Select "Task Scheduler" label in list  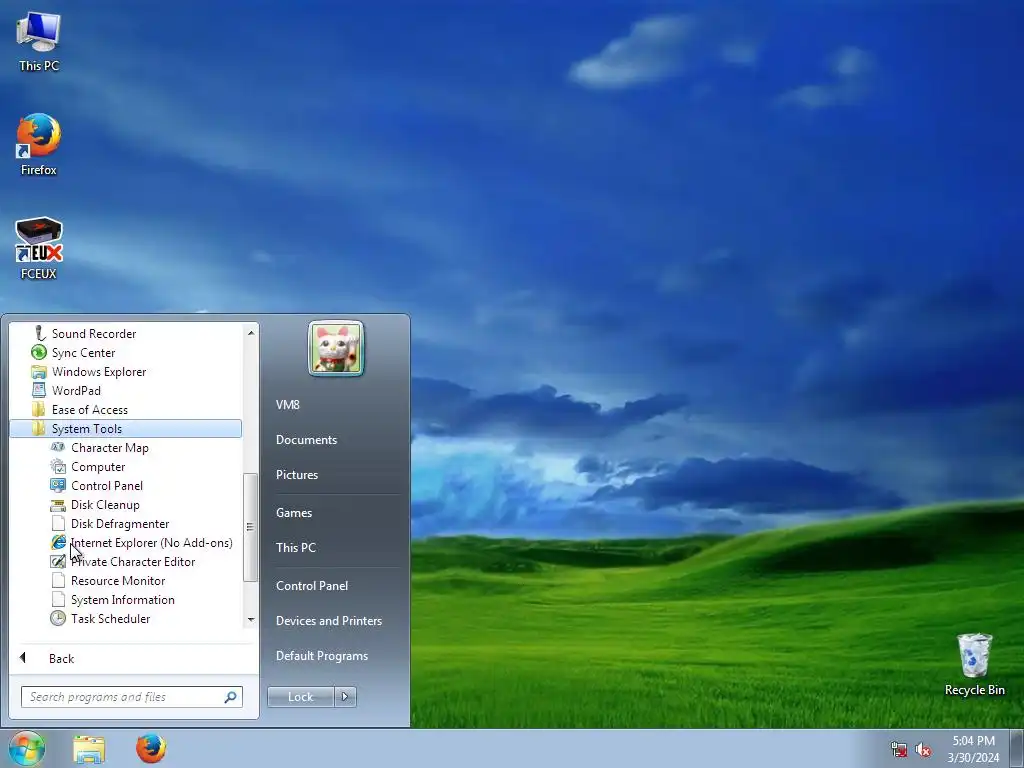pos(110,618)
